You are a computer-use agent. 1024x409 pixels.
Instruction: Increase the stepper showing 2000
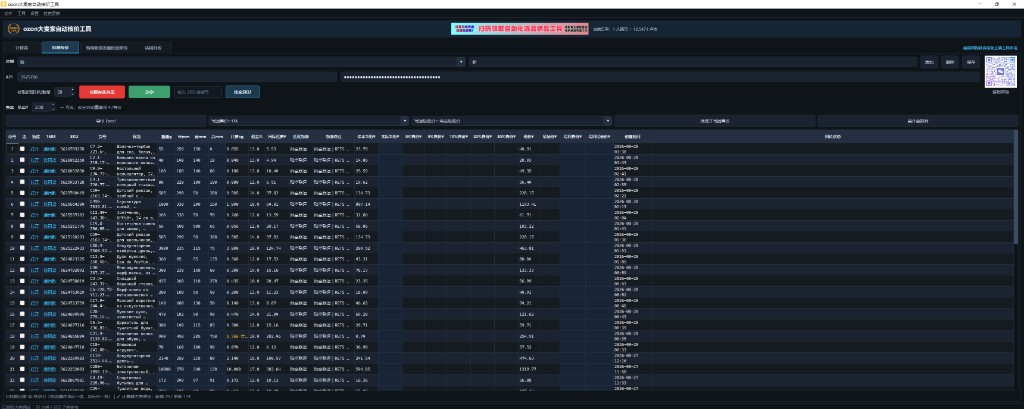(52, 105)
